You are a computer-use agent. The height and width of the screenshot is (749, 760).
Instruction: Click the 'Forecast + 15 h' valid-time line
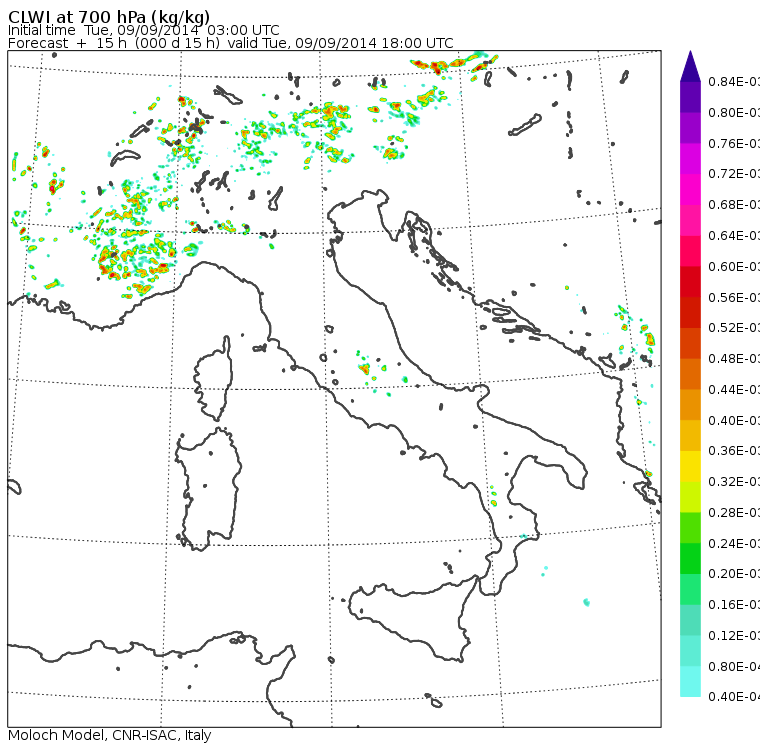point(231,43)
